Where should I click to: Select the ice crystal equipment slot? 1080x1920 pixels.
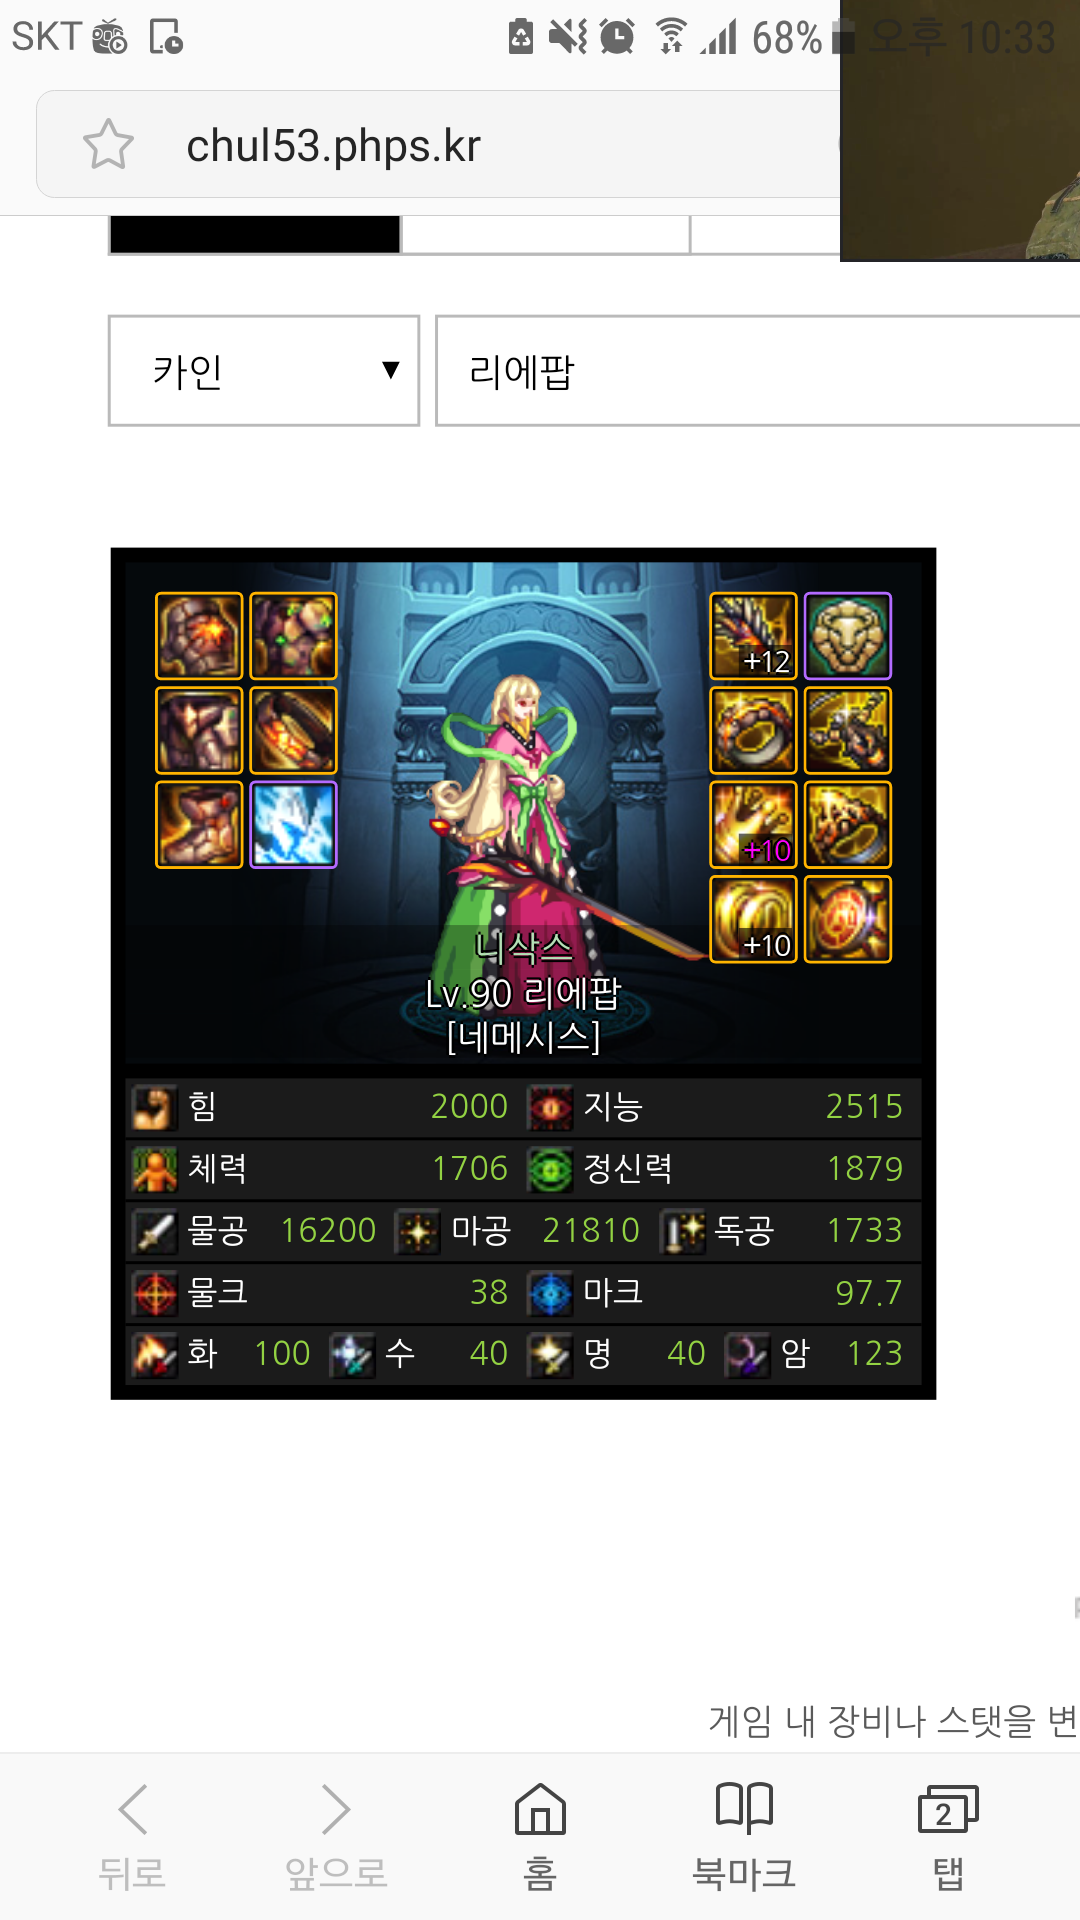(293, 824)
